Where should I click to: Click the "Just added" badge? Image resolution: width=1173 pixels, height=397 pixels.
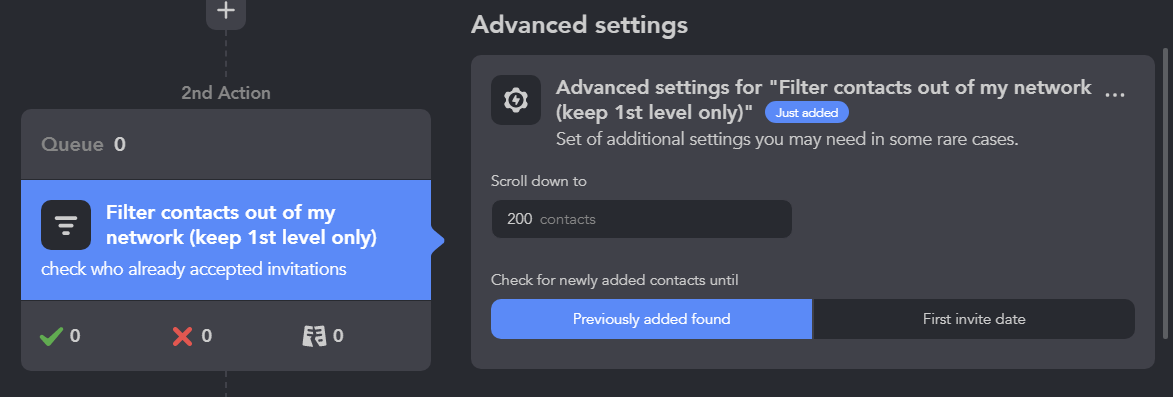pyautogui.click(x=806, y=113)
